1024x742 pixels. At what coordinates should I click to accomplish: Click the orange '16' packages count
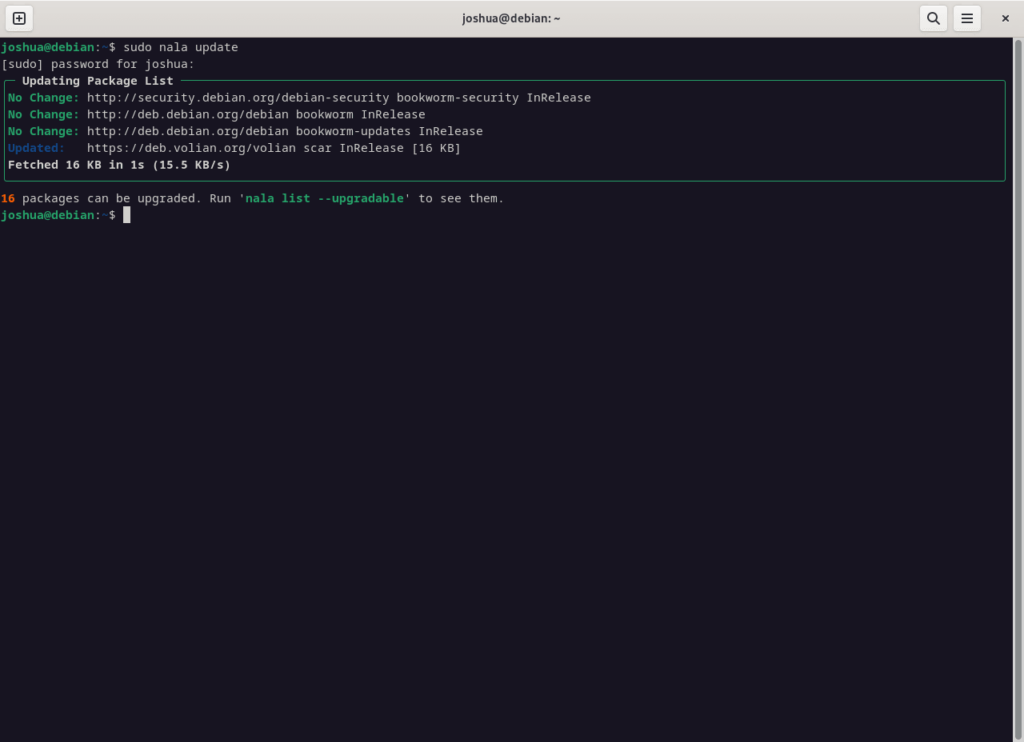pyautogui.click(x=8, y=199)
